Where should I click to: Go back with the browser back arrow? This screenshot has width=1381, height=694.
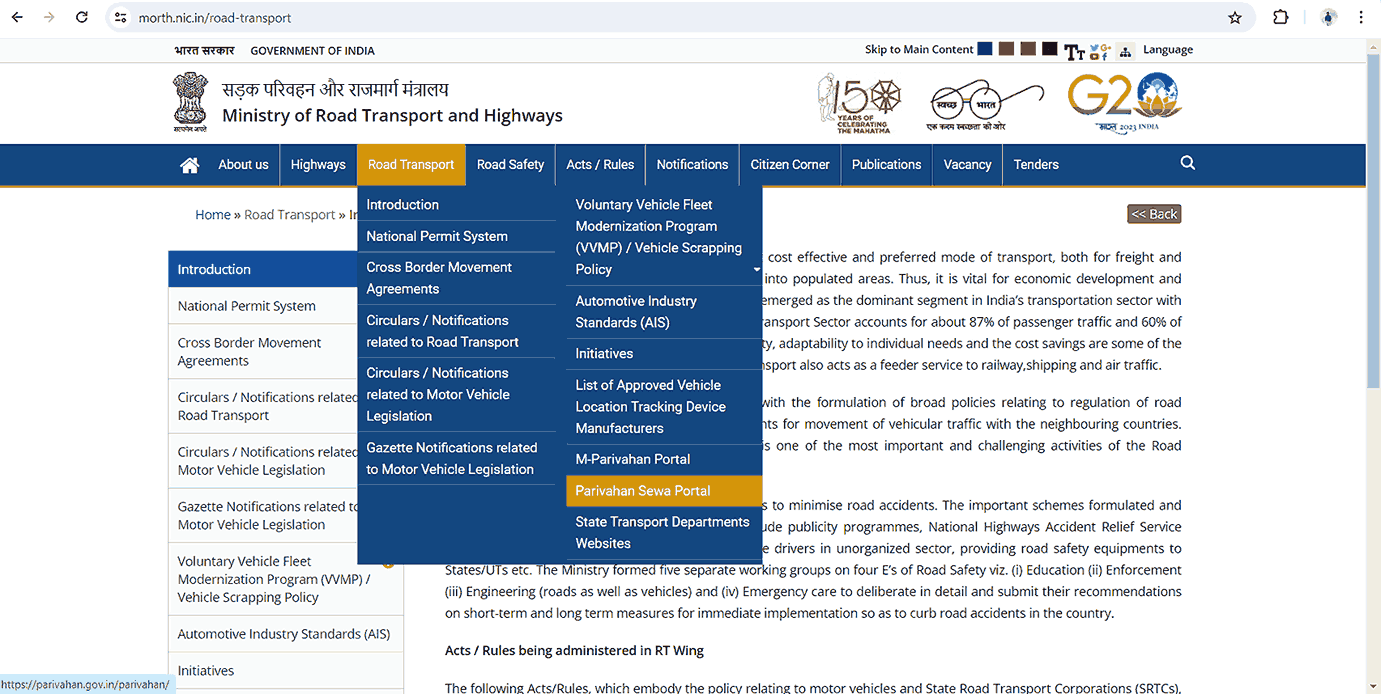17,18
